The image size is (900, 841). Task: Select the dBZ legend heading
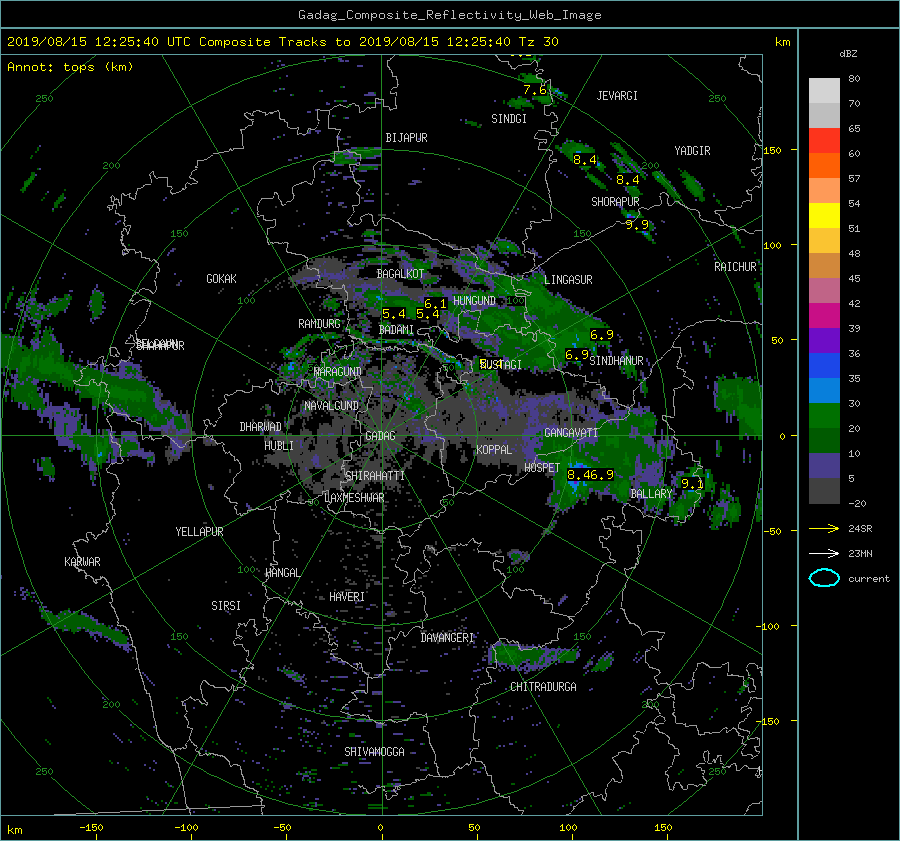(x=848, y=54)
